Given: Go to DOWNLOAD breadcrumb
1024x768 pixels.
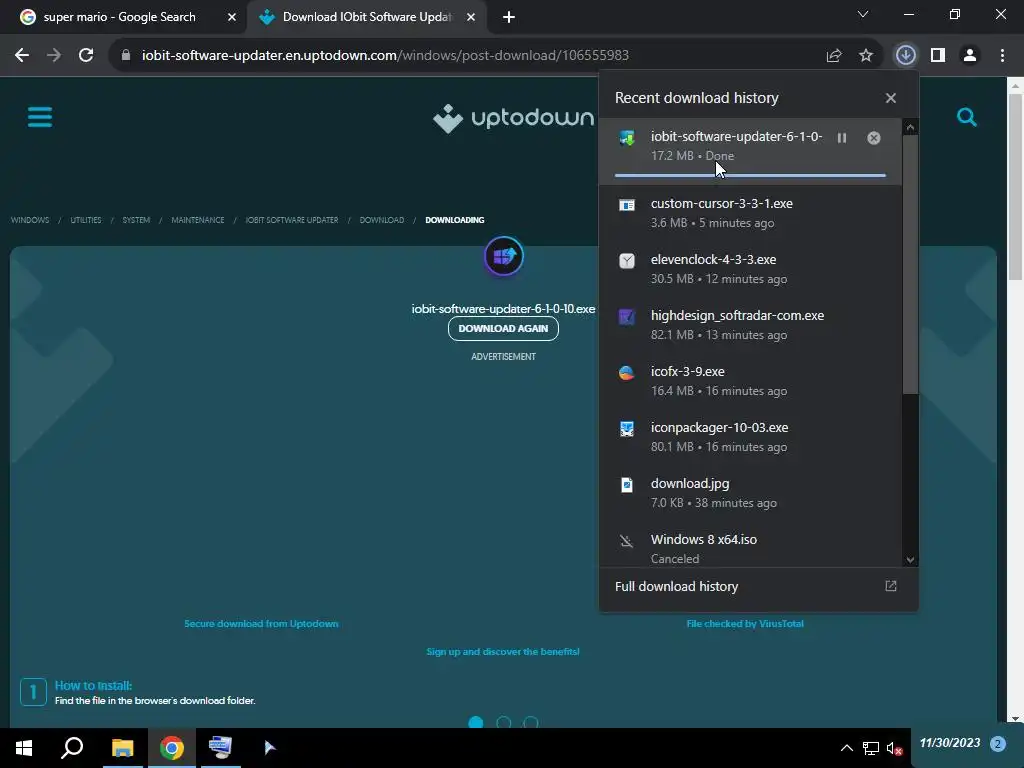Looking at the screenshot, I should [x=381, y=220].
